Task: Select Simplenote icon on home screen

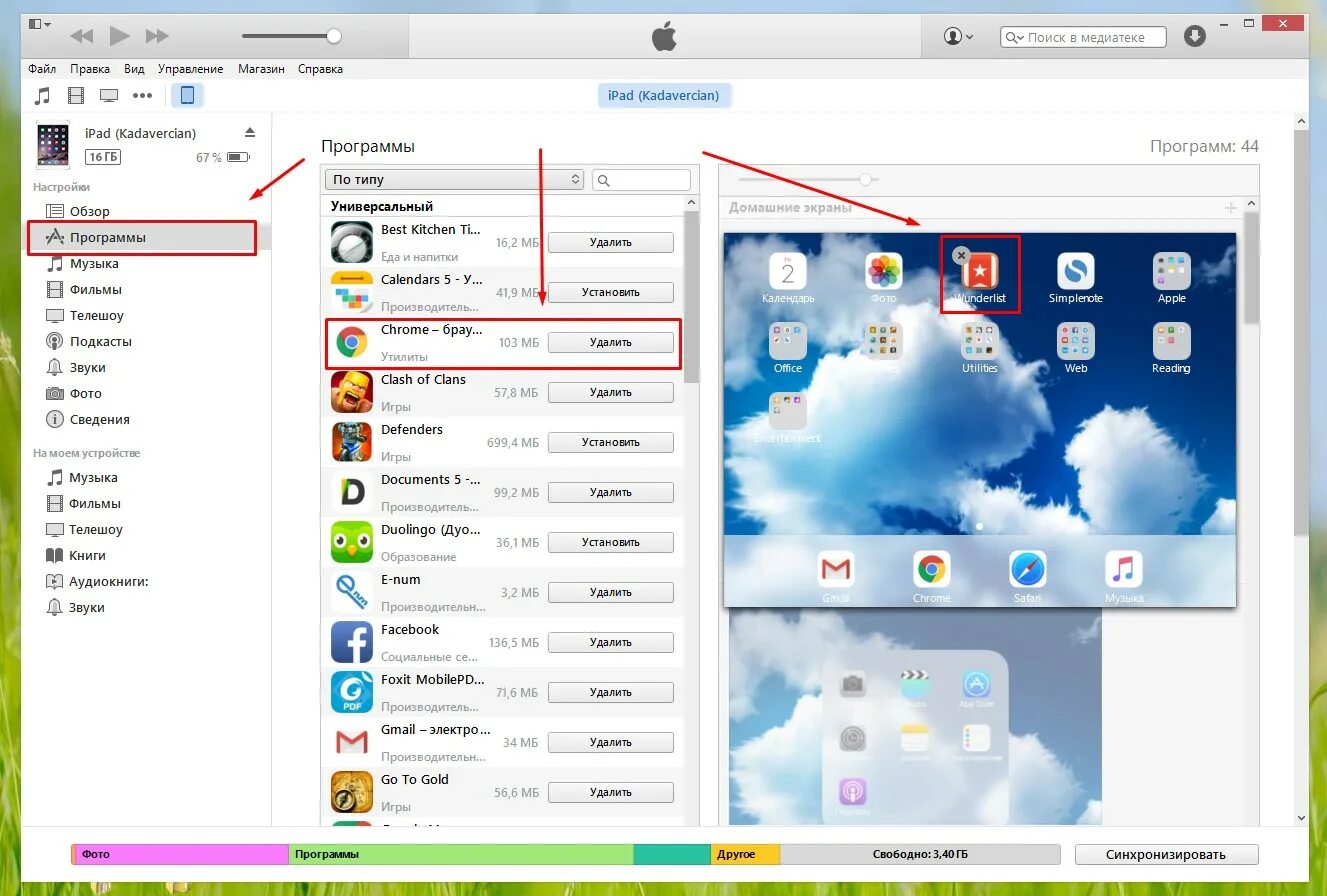Action: [1076, 271]
